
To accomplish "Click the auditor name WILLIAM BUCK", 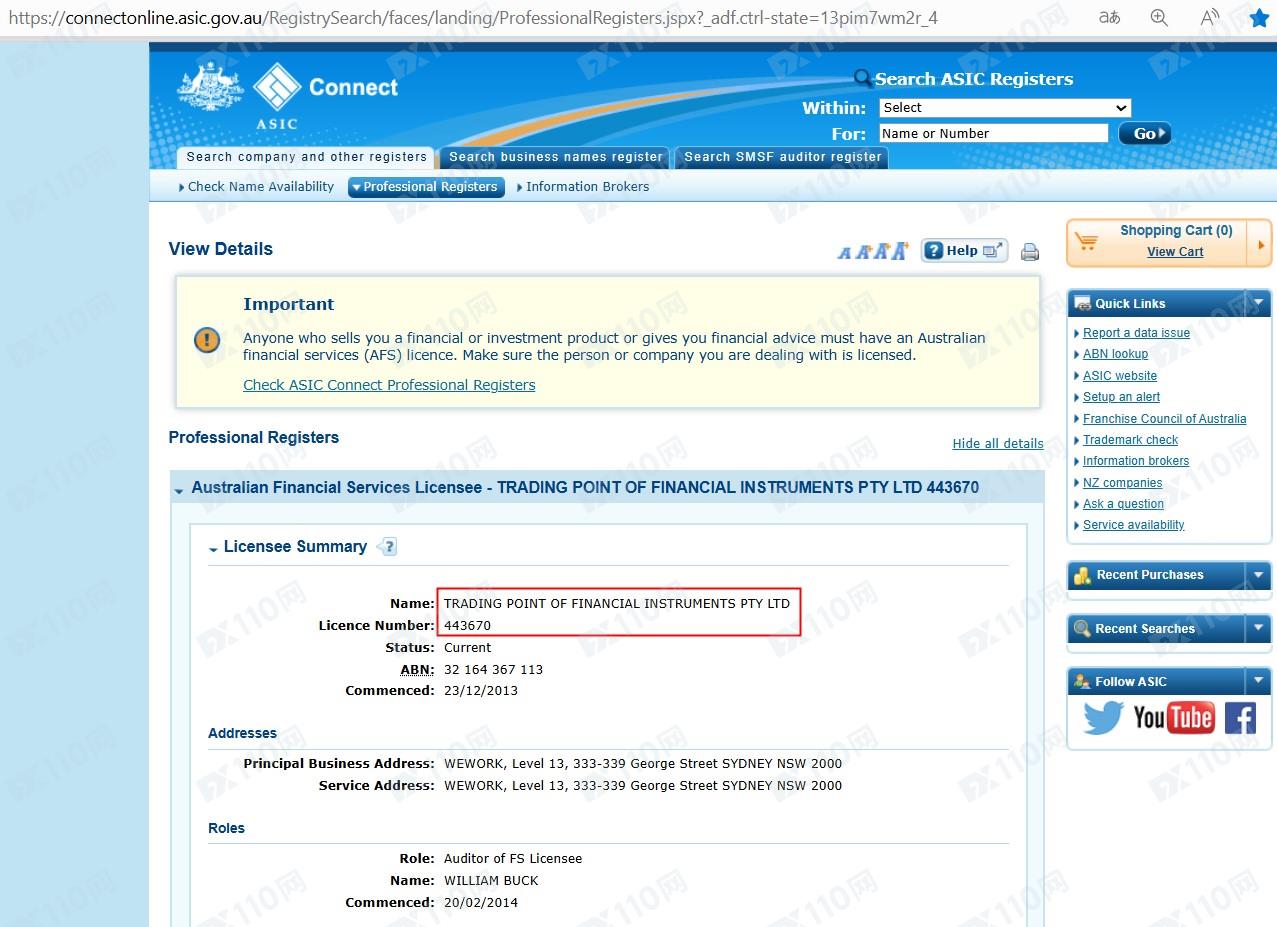I will pyautogui.click(x=491, y=881).
